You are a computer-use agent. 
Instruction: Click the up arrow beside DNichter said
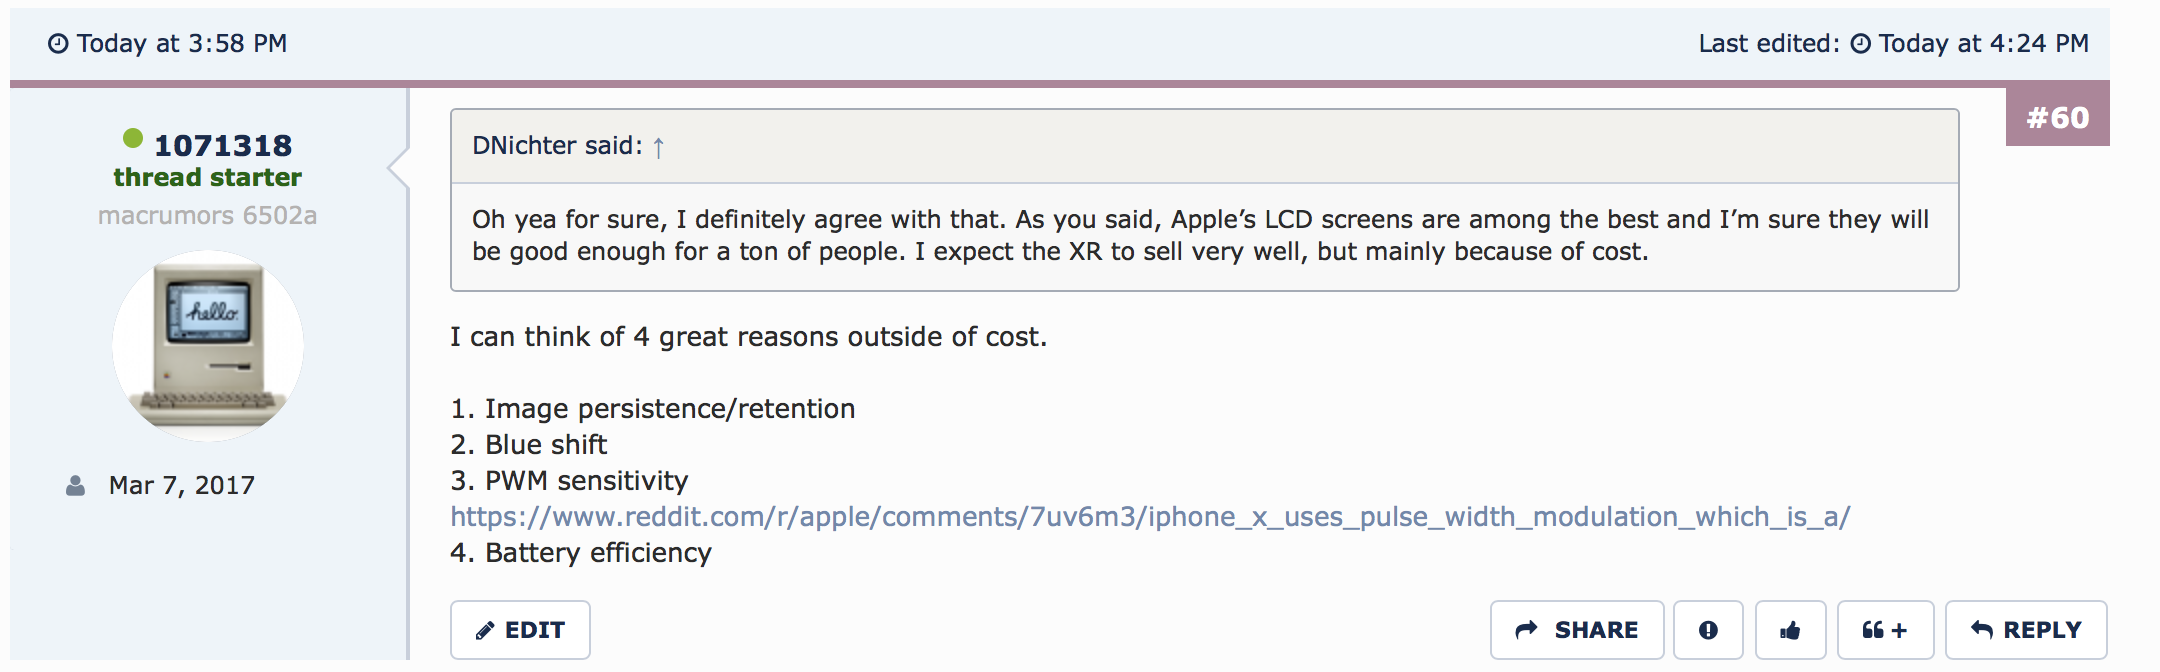click(659, 148)
